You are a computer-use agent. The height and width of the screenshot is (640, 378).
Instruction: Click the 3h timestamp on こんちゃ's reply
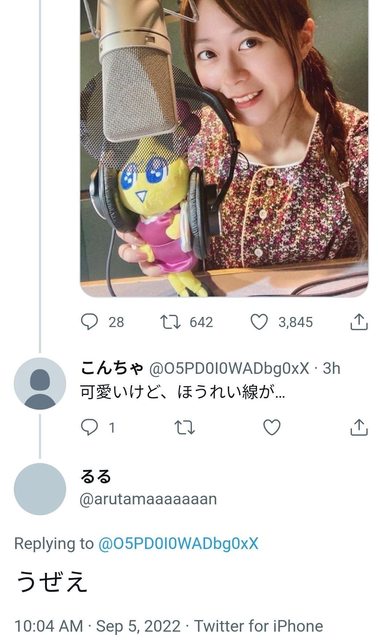[x=331, y=368]
